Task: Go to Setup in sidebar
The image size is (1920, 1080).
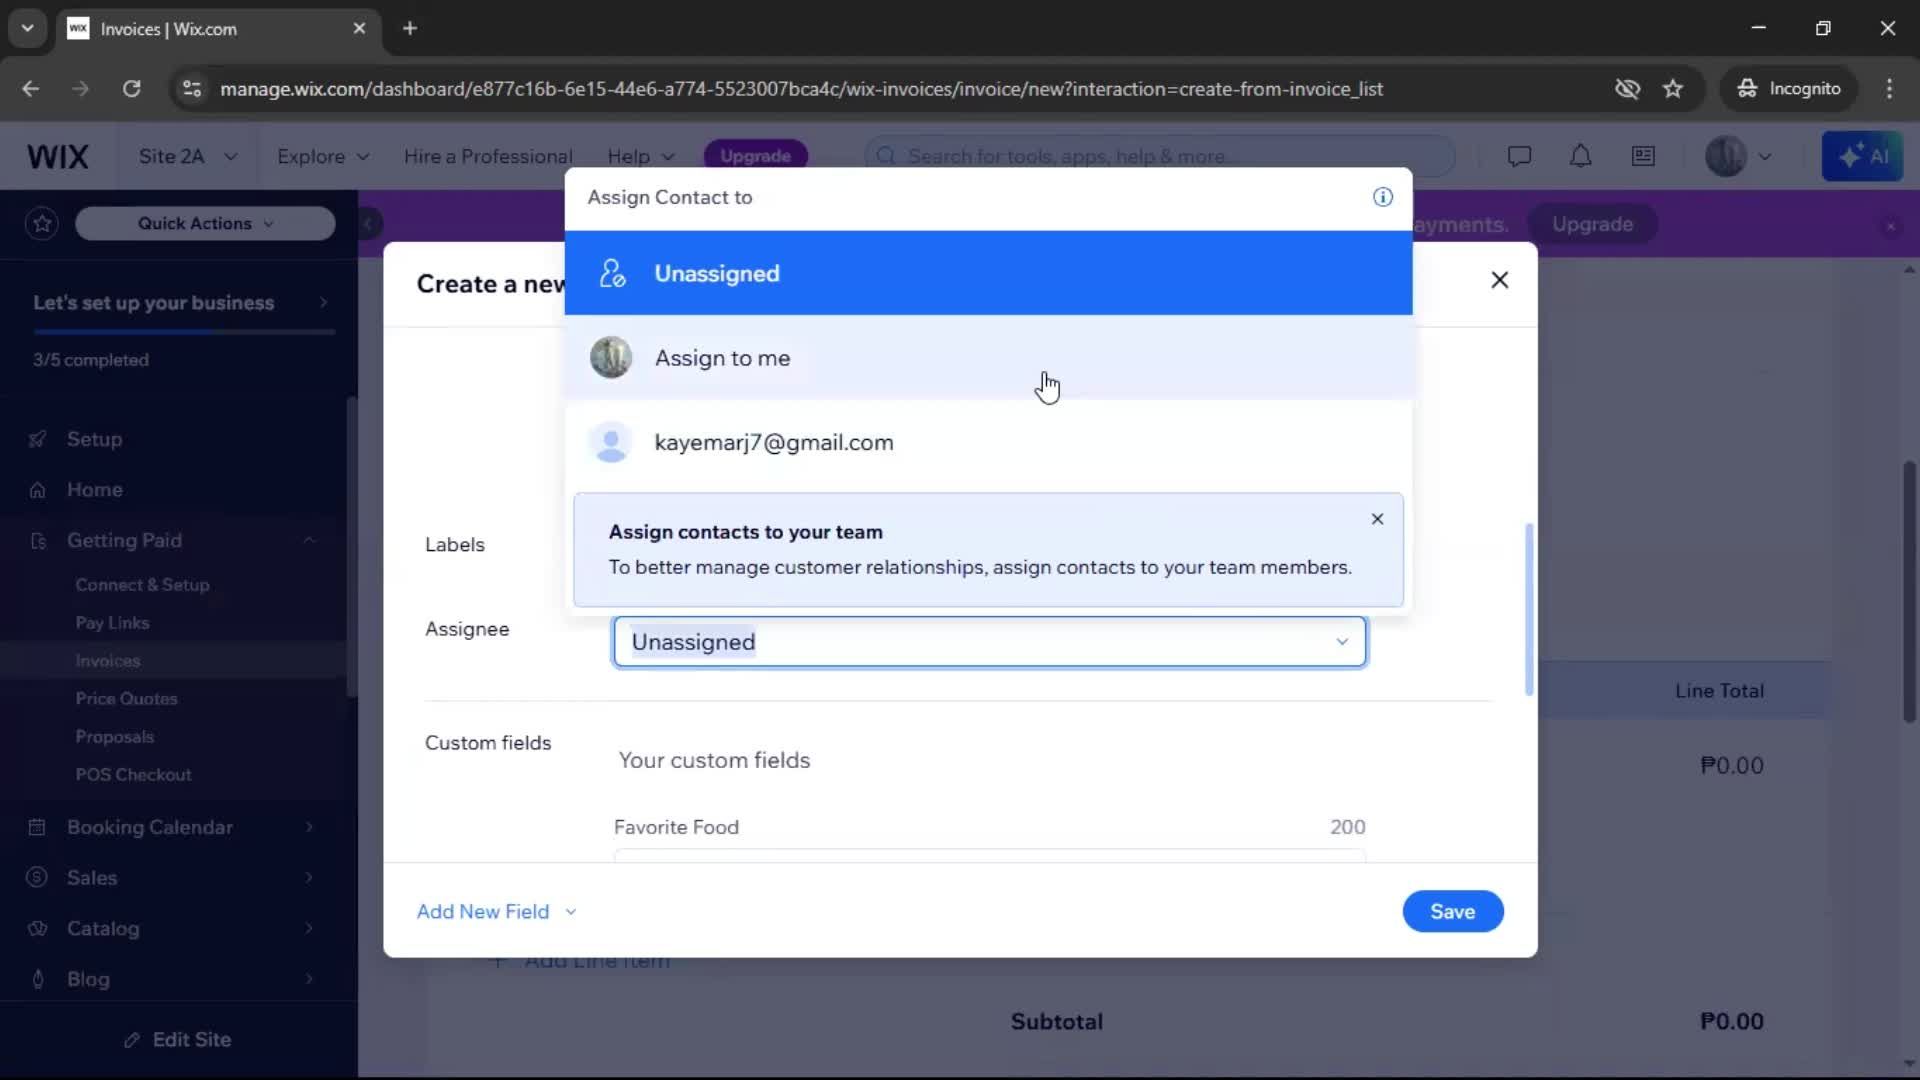Action: [94, 439]
